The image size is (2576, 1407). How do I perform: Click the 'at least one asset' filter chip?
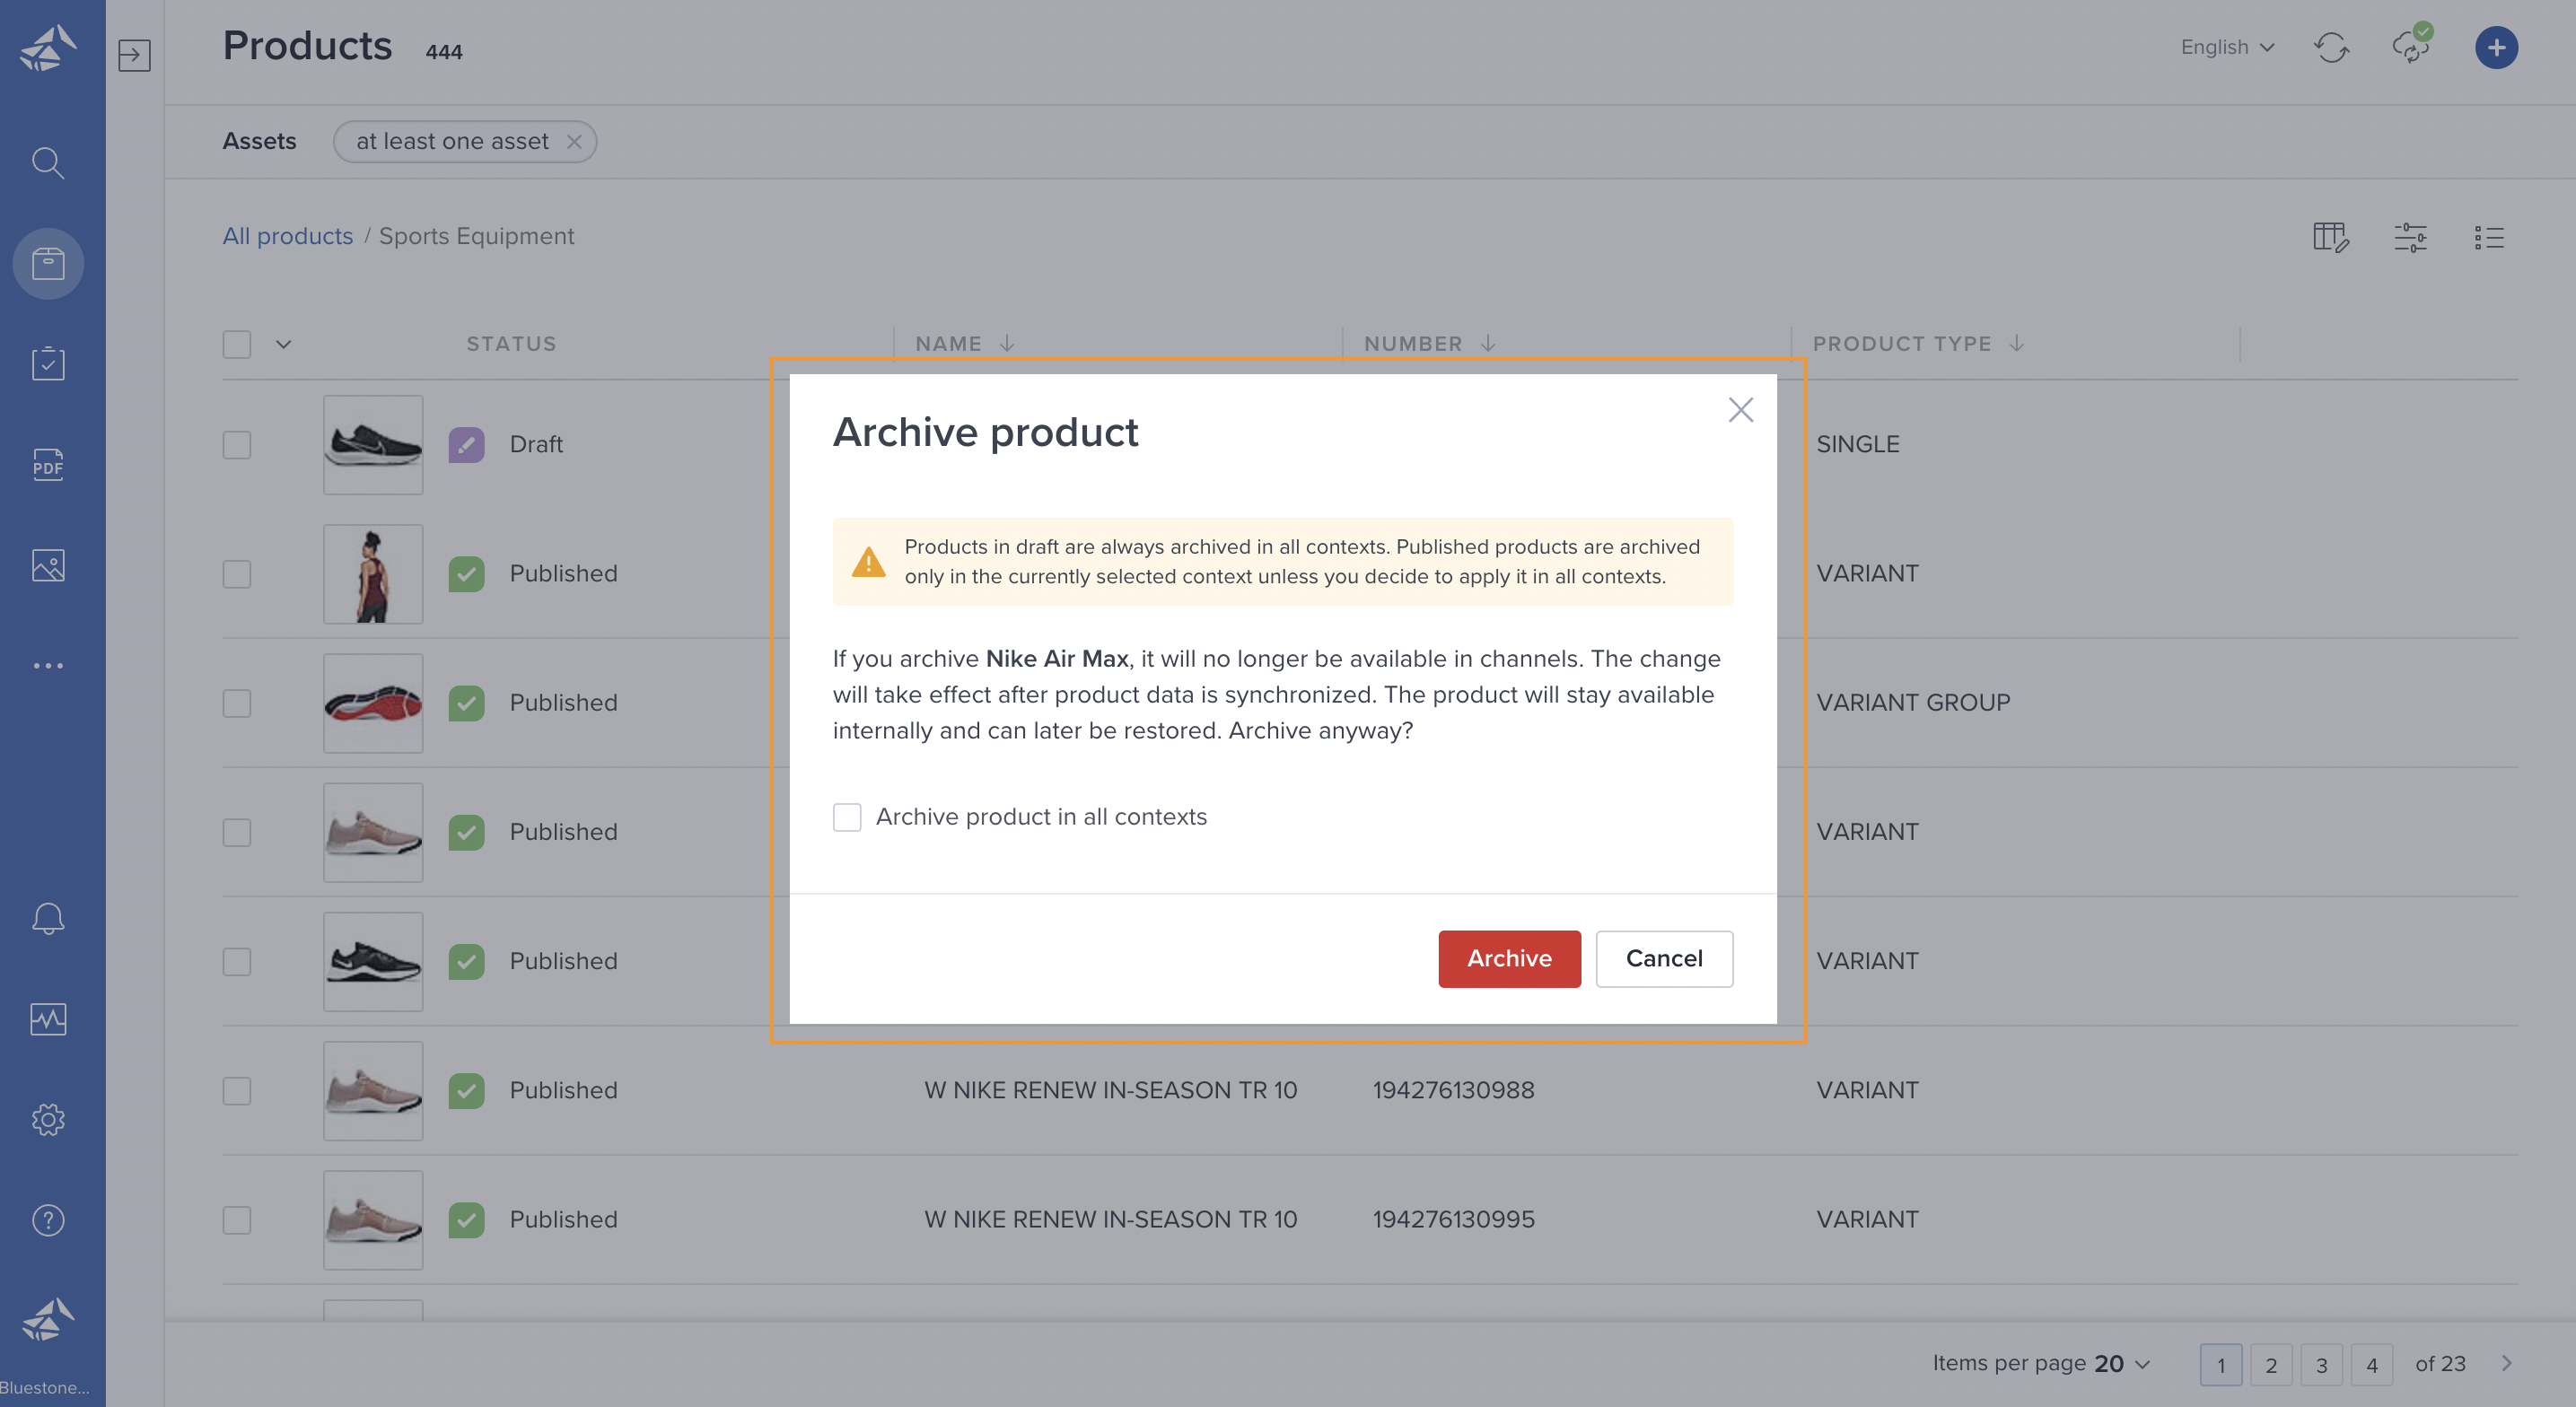click(465, 141)
